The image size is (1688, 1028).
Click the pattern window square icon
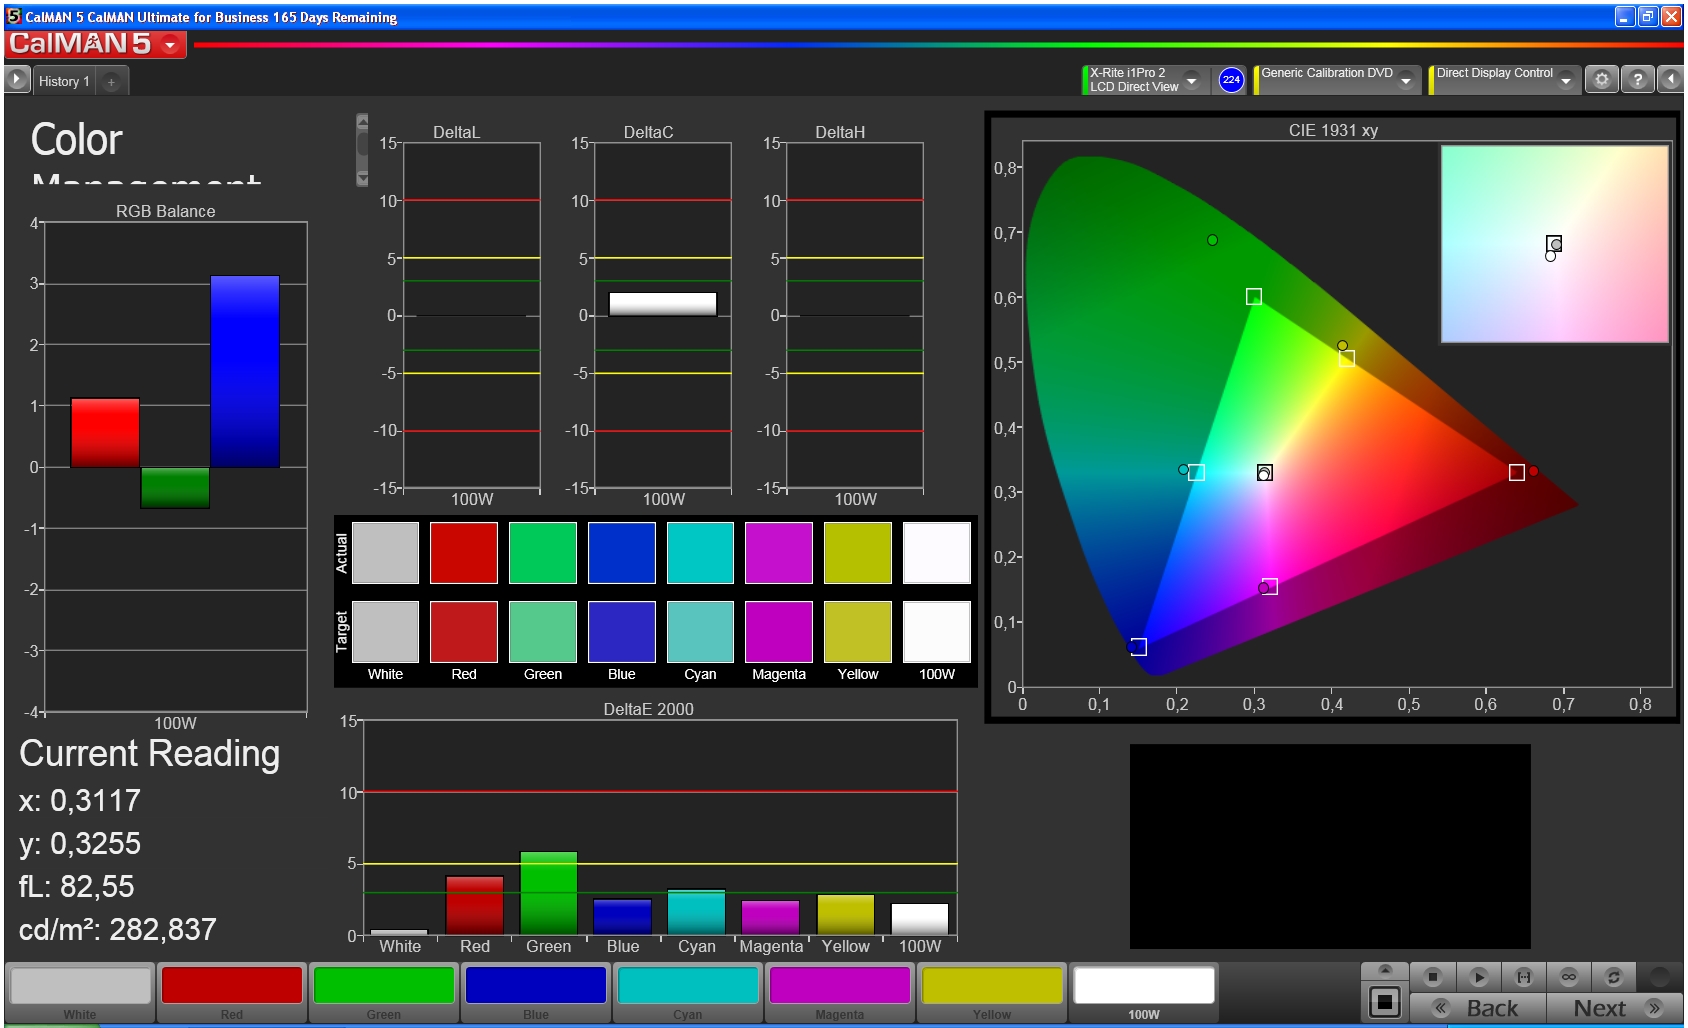coord(1385,1001)
